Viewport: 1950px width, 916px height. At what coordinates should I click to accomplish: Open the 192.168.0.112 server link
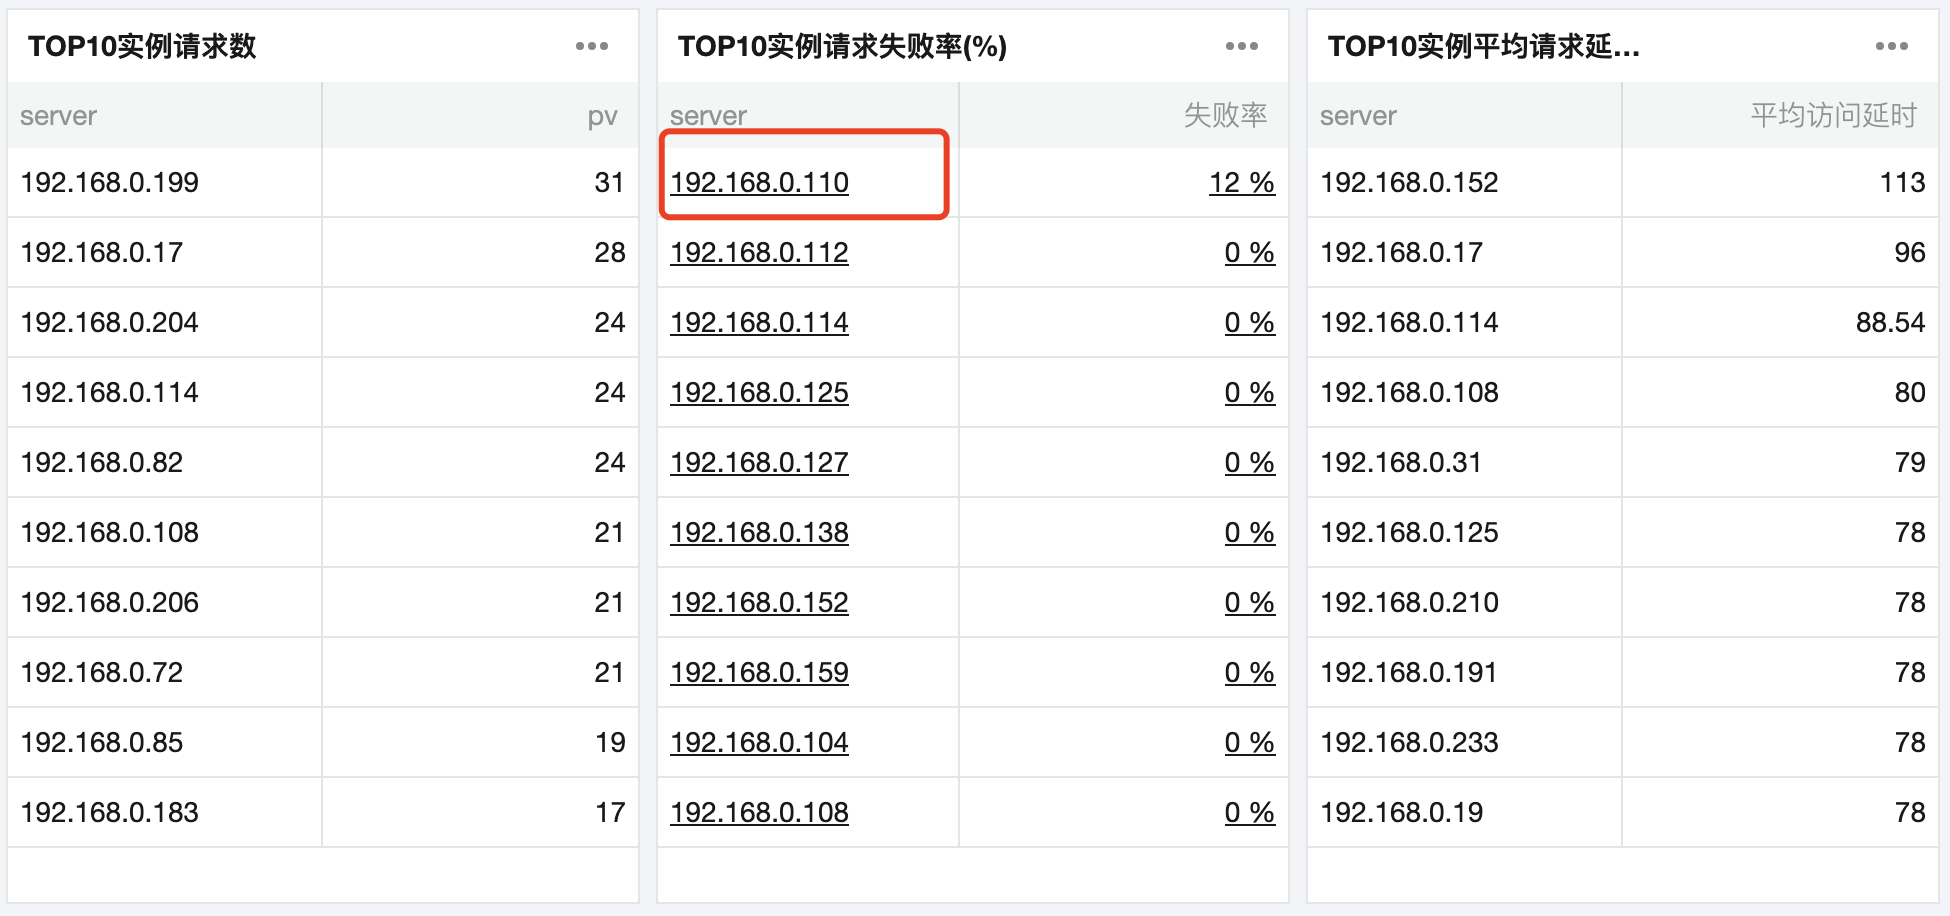[x=759, y=253]
